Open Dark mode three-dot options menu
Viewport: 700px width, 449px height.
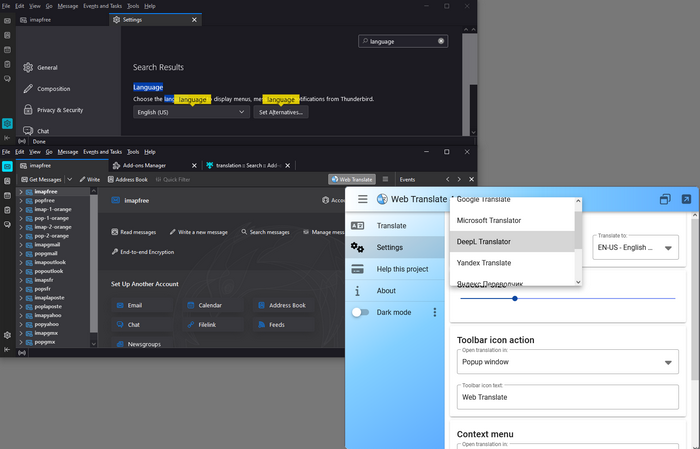coord(434,312)
